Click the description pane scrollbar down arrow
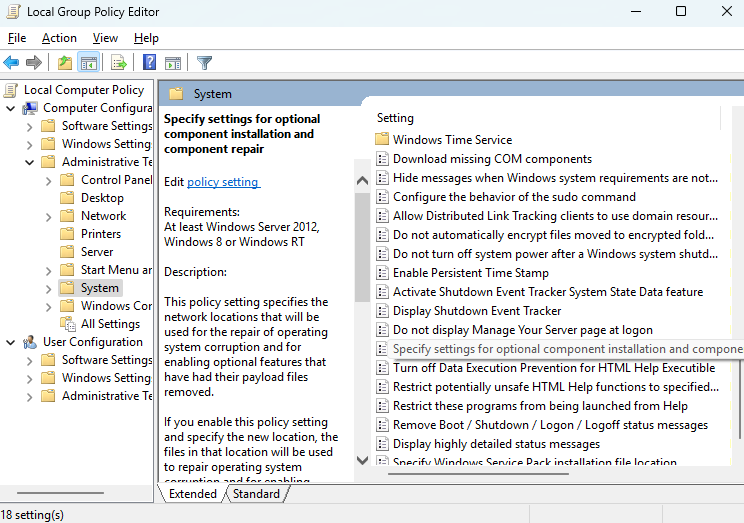 [362, 461]
